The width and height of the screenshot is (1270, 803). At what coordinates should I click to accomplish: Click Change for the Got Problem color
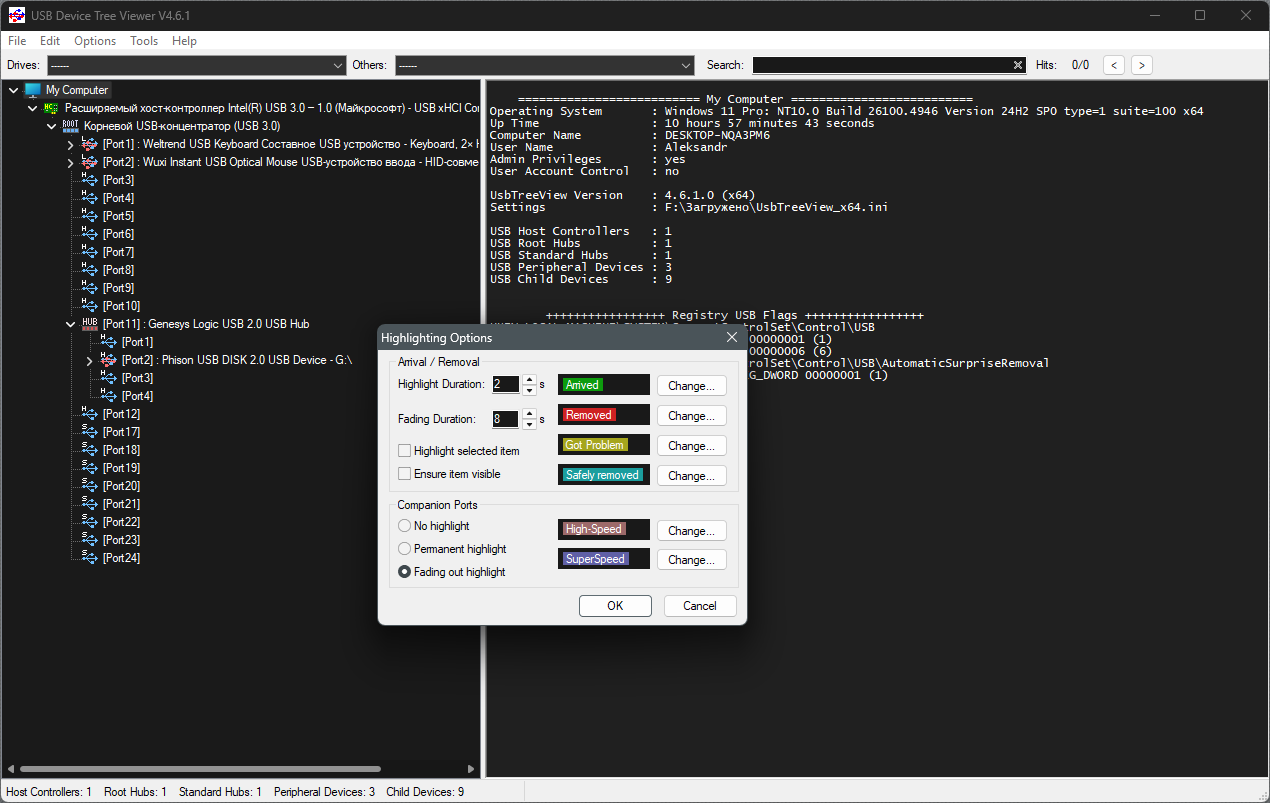pyautogui.click(x=692, y=445)
